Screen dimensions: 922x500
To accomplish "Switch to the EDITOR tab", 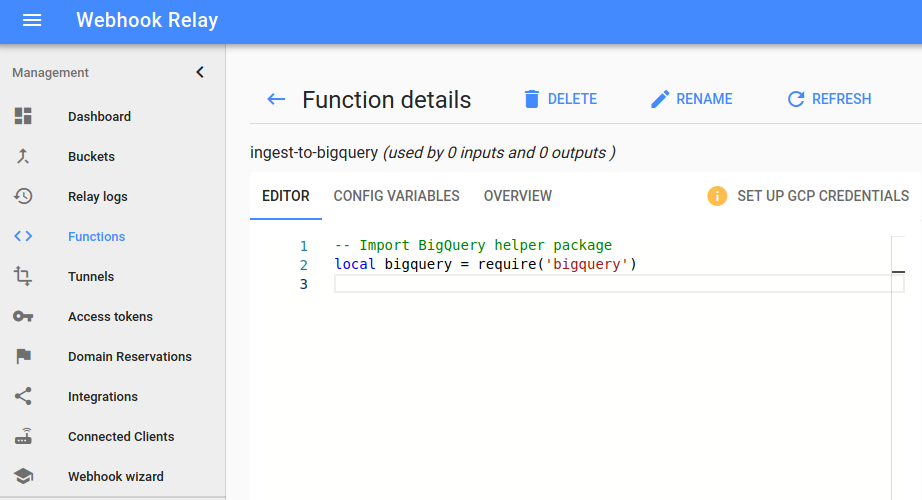I will (x=286, y=196).
